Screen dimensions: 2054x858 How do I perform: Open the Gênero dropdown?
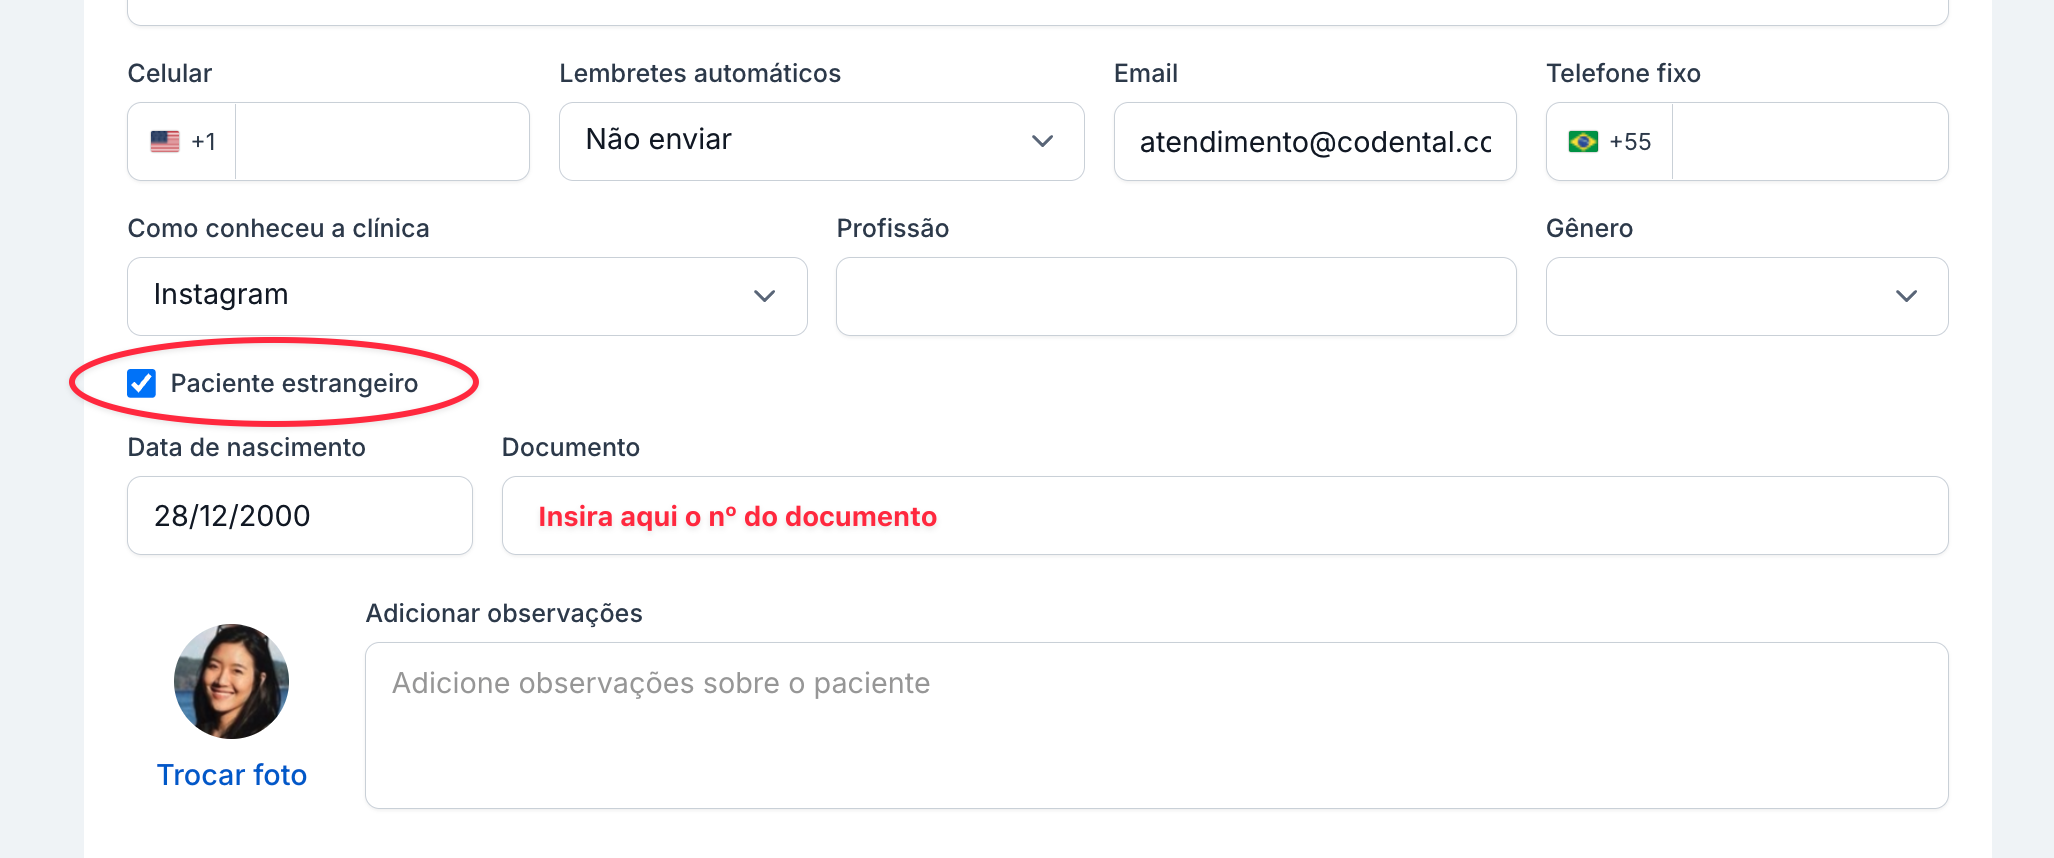click(1746, 296)
